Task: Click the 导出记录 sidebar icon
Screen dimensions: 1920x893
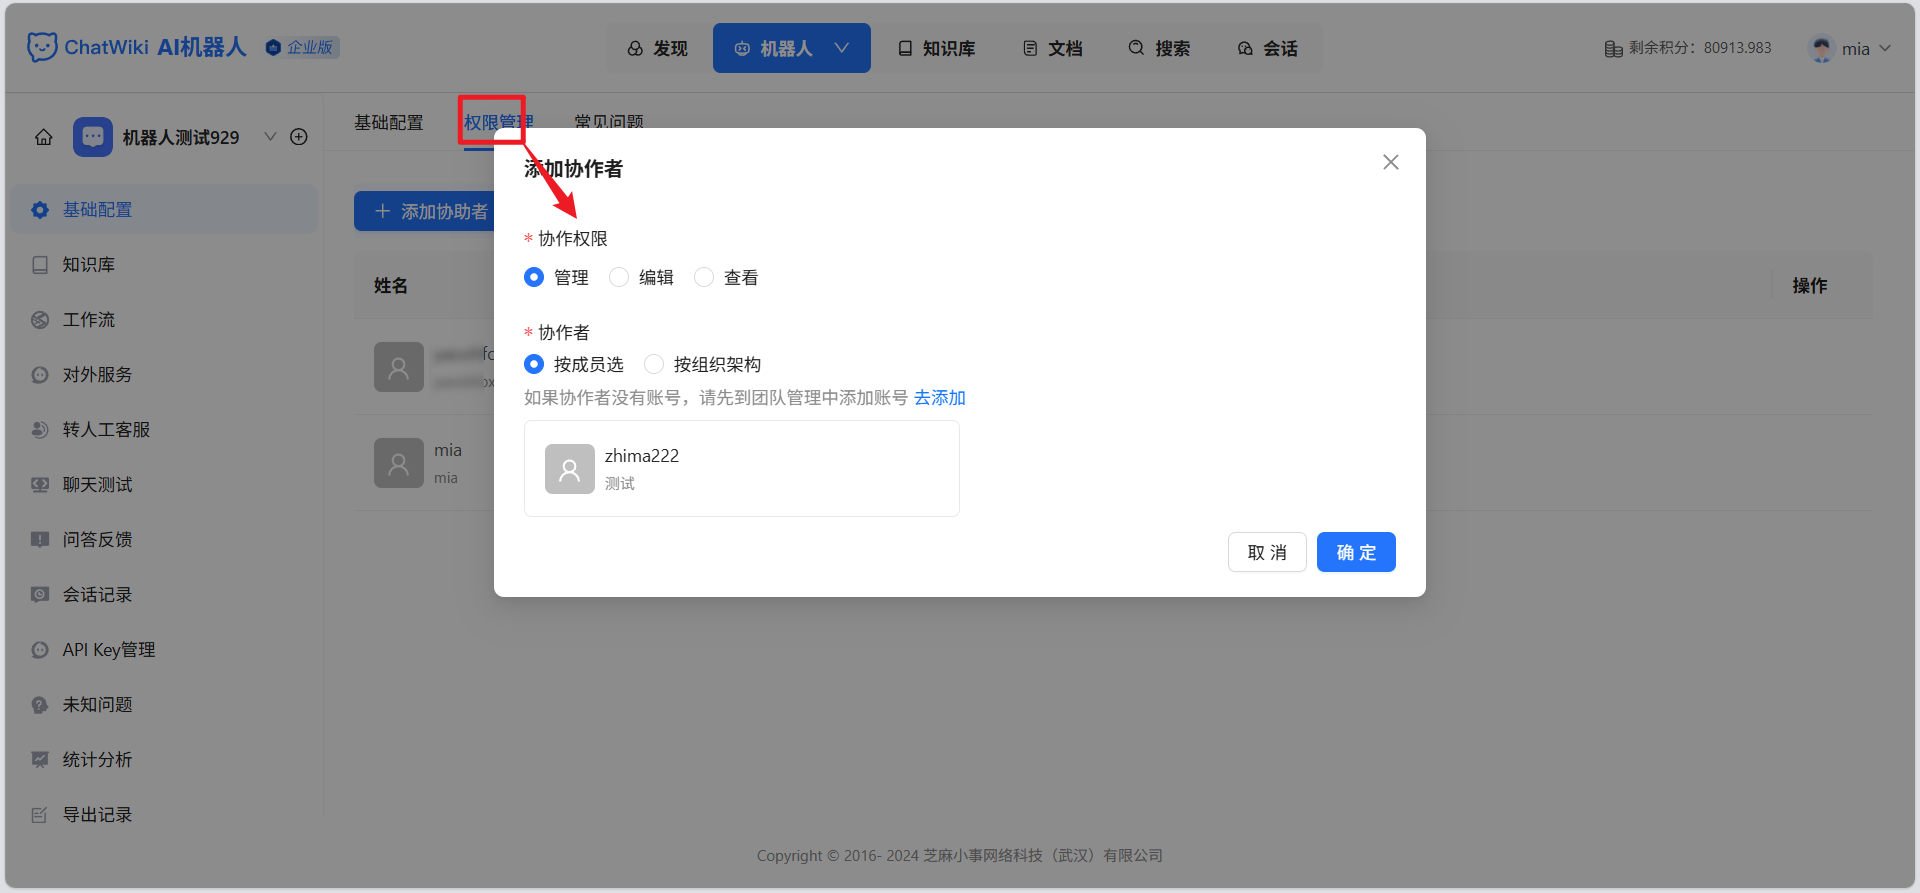Action: pos(40,815)
